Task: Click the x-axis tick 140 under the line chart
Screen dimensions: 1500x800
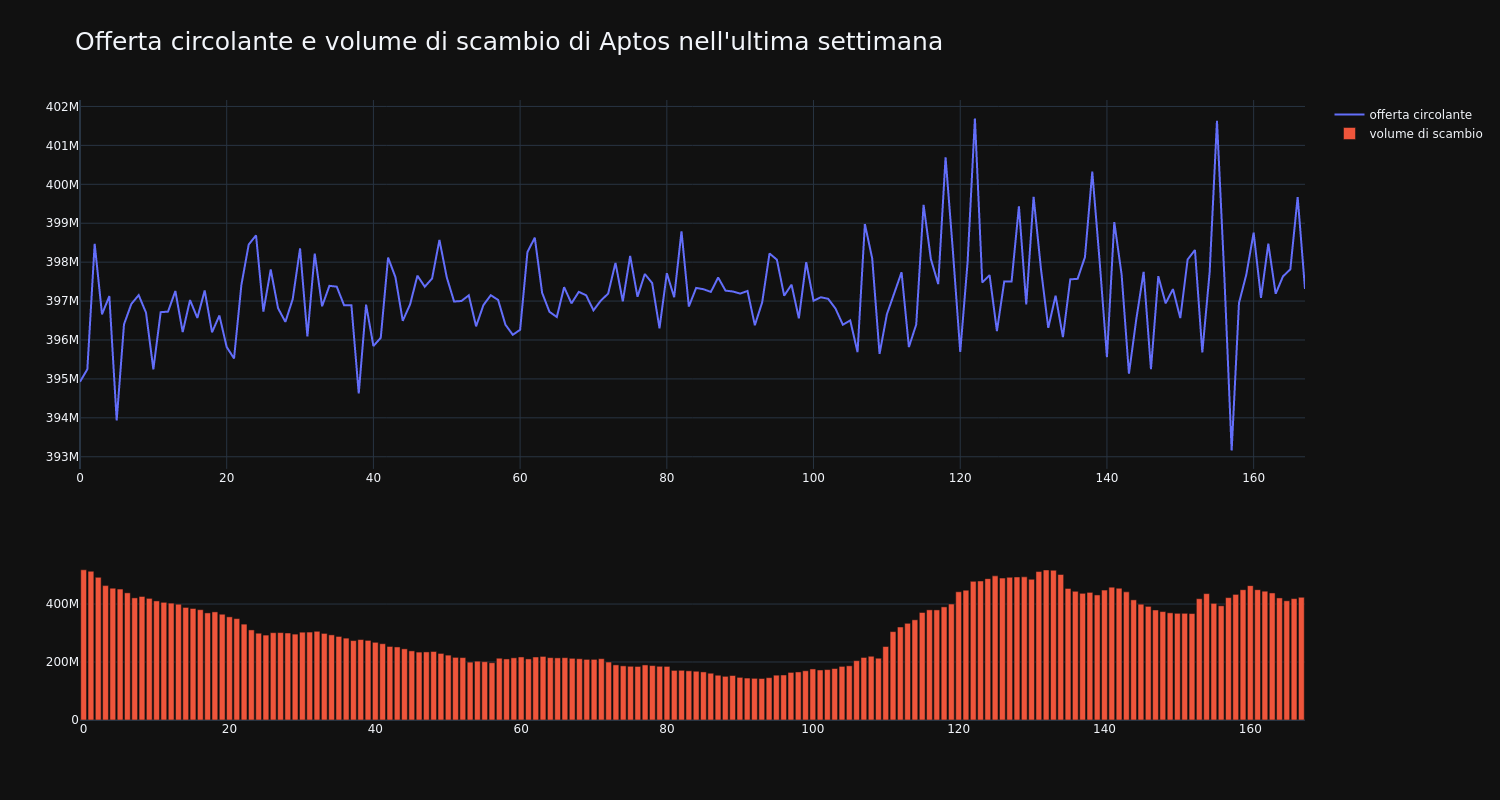Action: point(1106,478)
